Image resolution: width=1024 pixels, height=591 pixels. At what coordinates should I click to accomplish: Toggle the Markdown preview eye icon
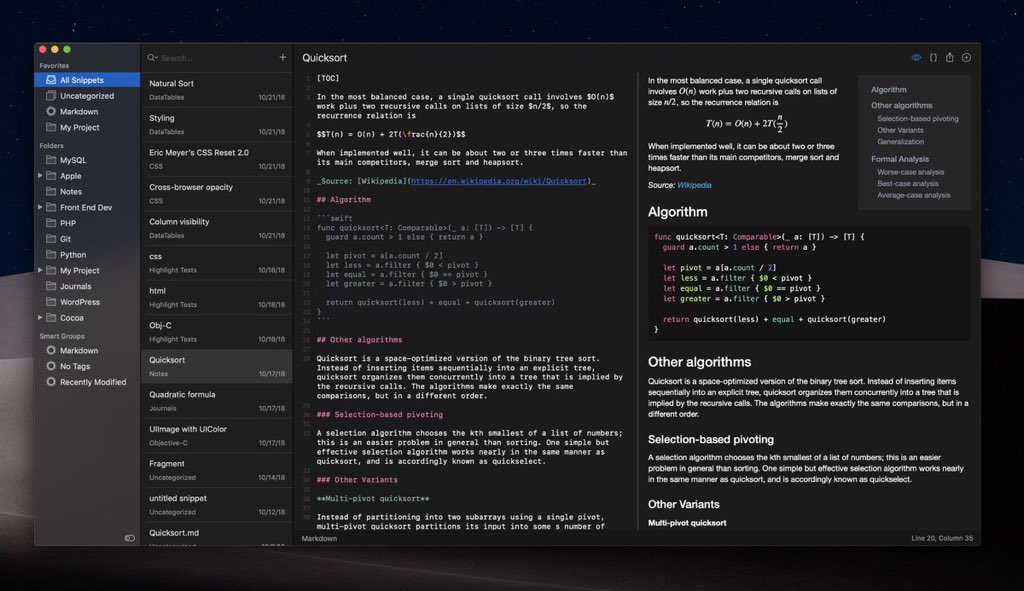(x=916, y=57)
